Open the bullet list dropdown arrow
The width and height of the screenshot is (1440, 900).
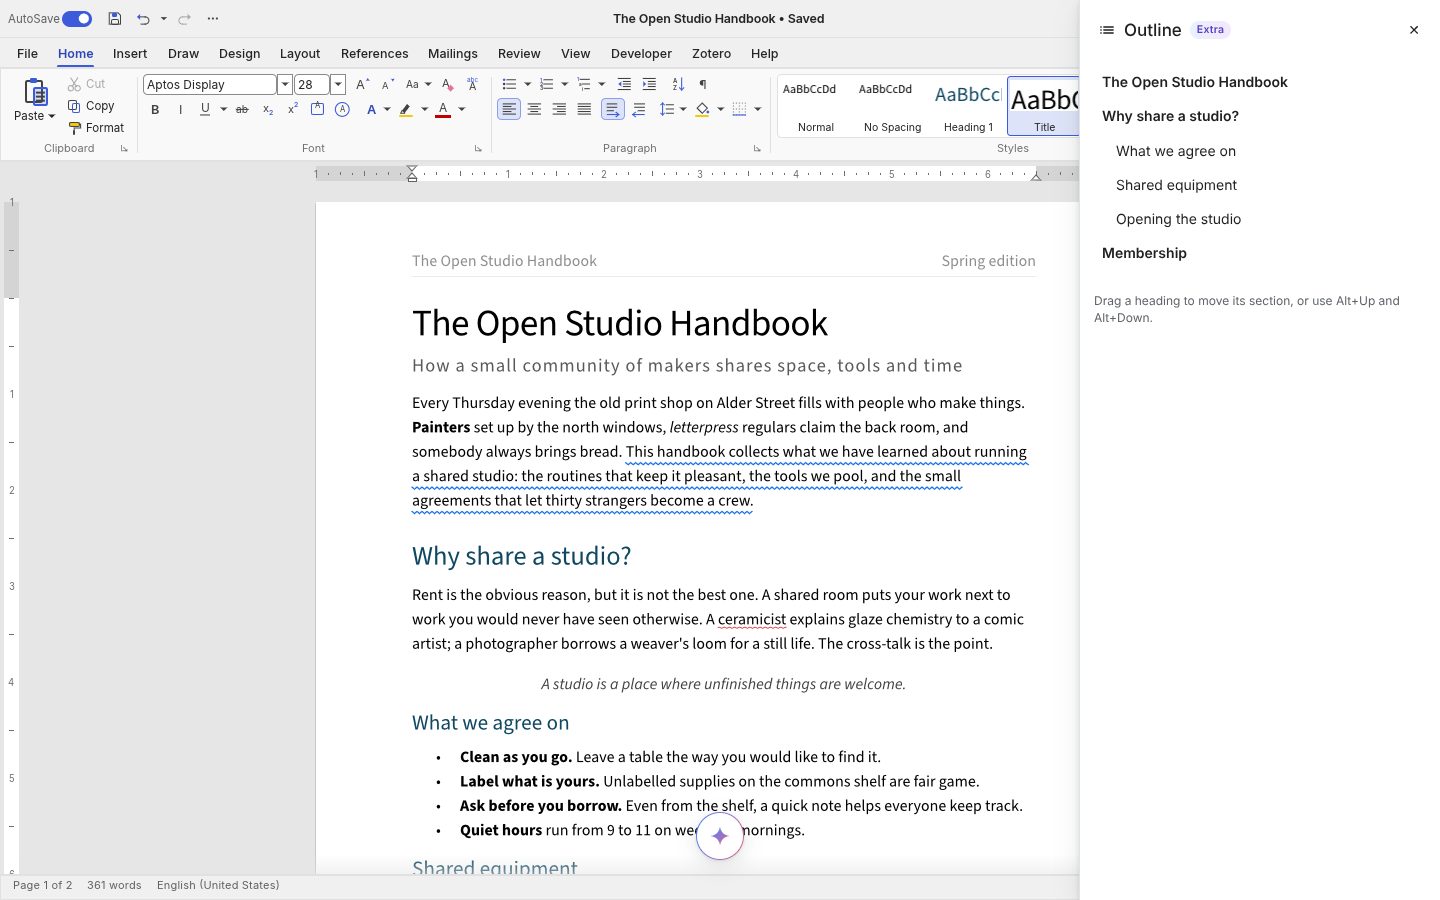click(527, 84)
